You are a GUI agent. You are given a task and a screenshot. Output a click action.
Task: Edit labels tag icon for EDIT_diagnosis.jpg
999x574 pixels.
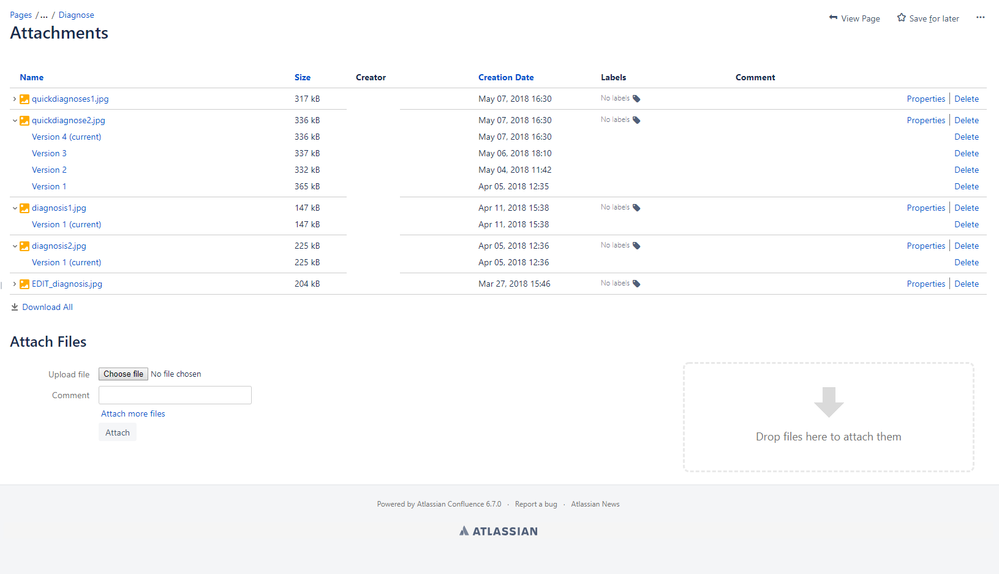click(636, 283)
